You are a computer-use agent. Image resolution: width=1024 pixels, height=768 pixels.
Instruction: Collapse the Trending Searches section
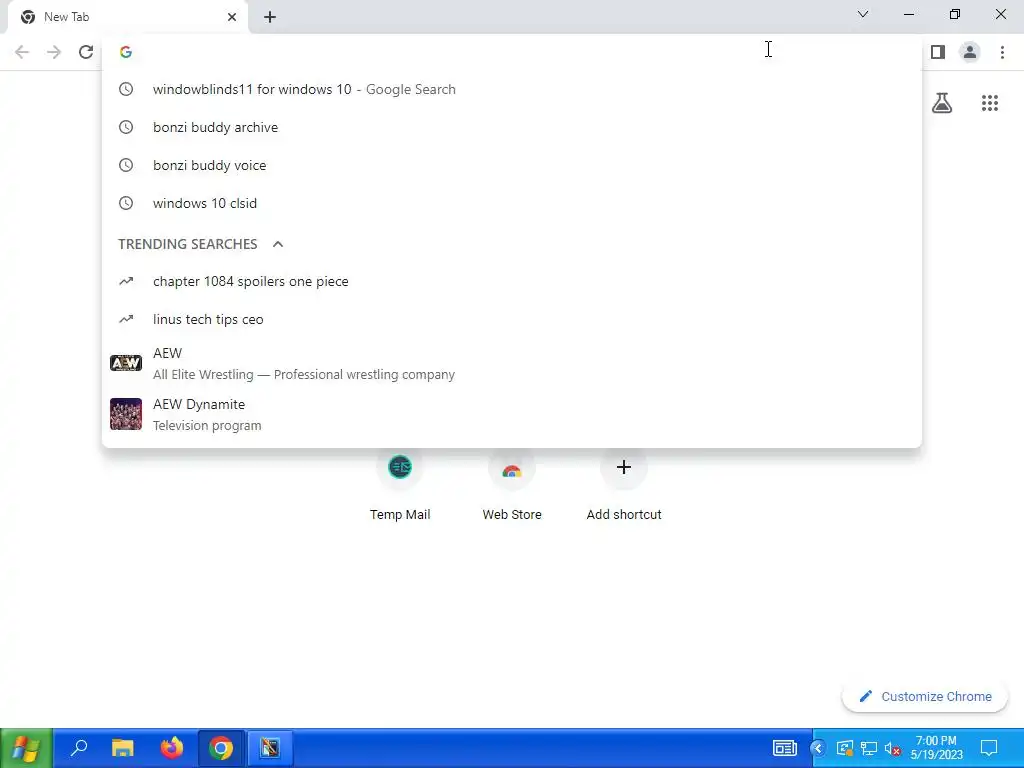pyautogui.click(x=278, y=244)
